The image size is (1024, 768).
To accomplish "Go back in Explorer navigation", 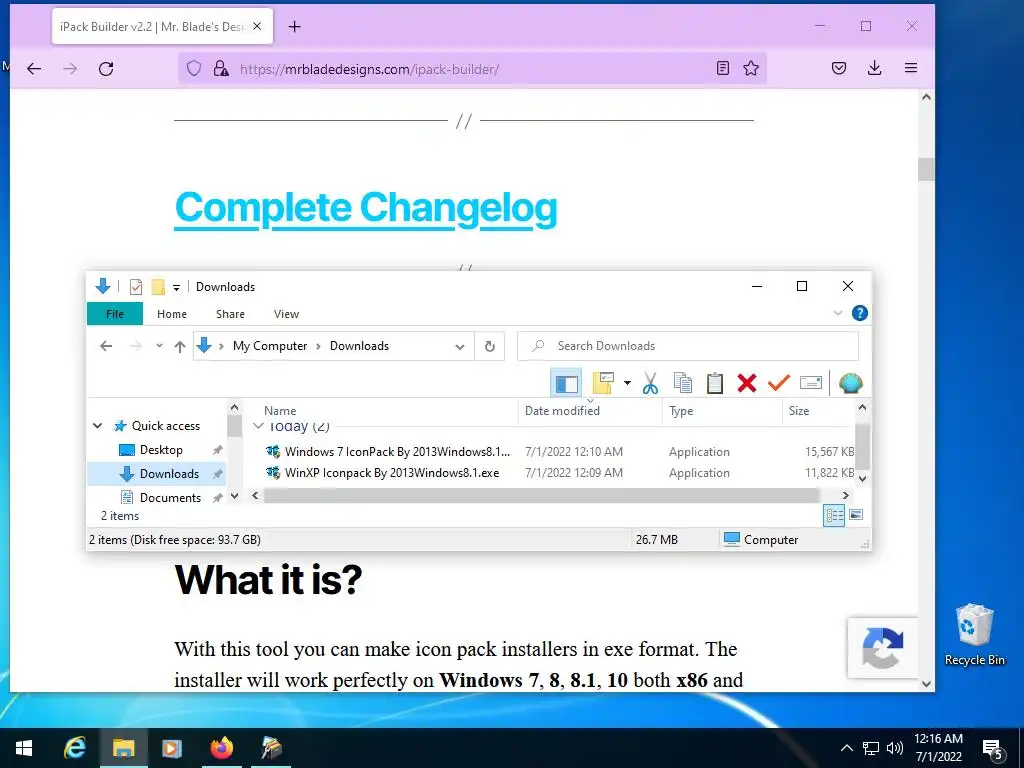I will click(106, 346).
